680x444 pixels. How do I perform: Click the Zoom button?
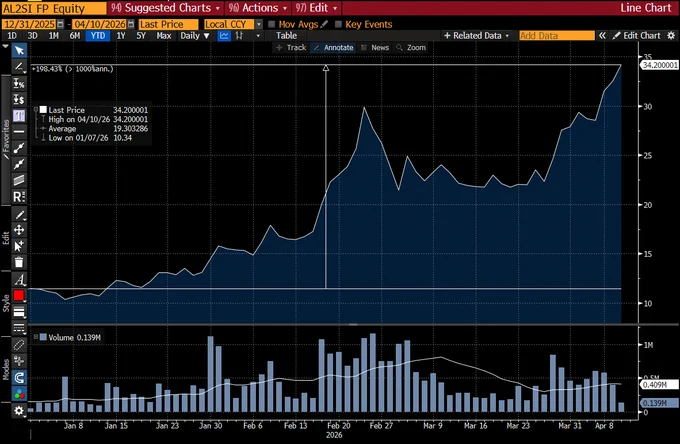(411, 48)
